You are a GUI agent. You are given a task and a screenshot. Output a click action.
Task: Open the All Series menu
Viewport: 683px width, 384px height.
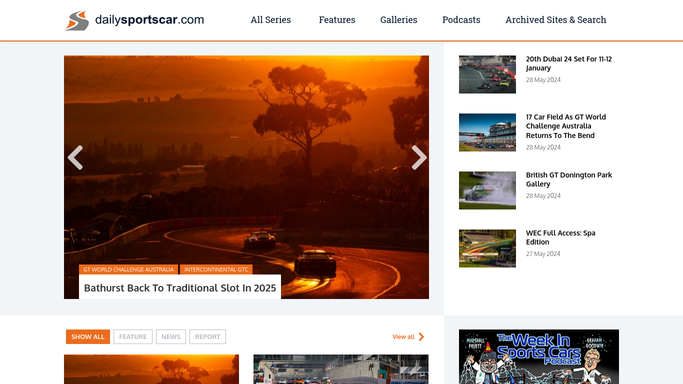[270, 20]
